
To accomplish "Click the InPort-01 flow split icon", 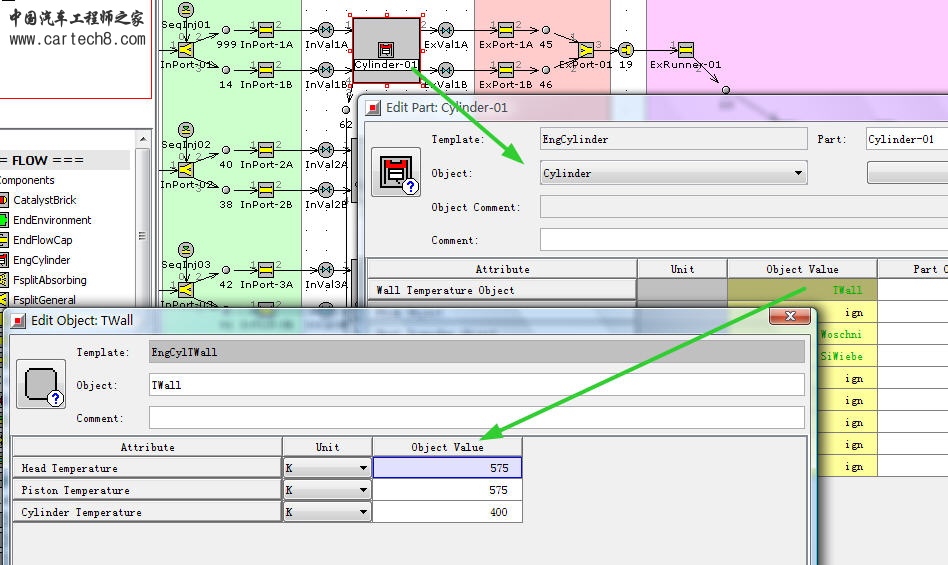I will coord(186,50).
